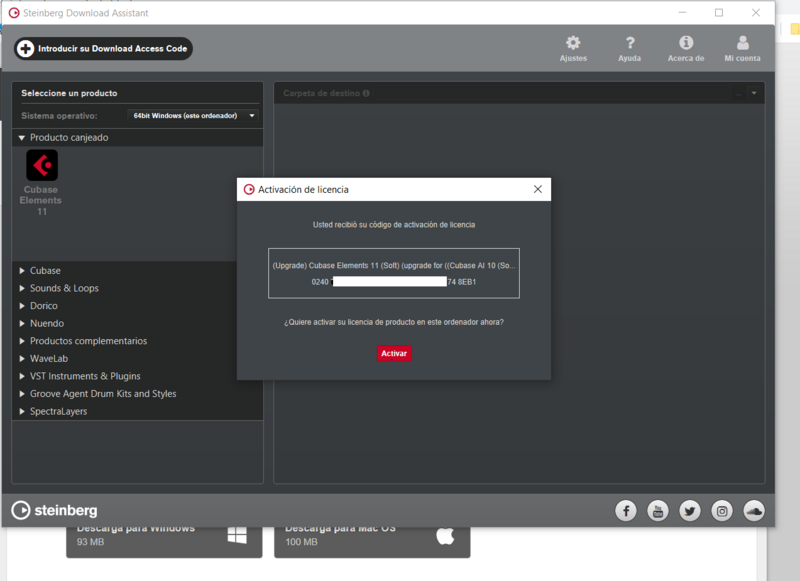The width and height of the screenshot is (800, 581).
Task: Open Ayuda help question mark
Action: click(x=630, y=48)
